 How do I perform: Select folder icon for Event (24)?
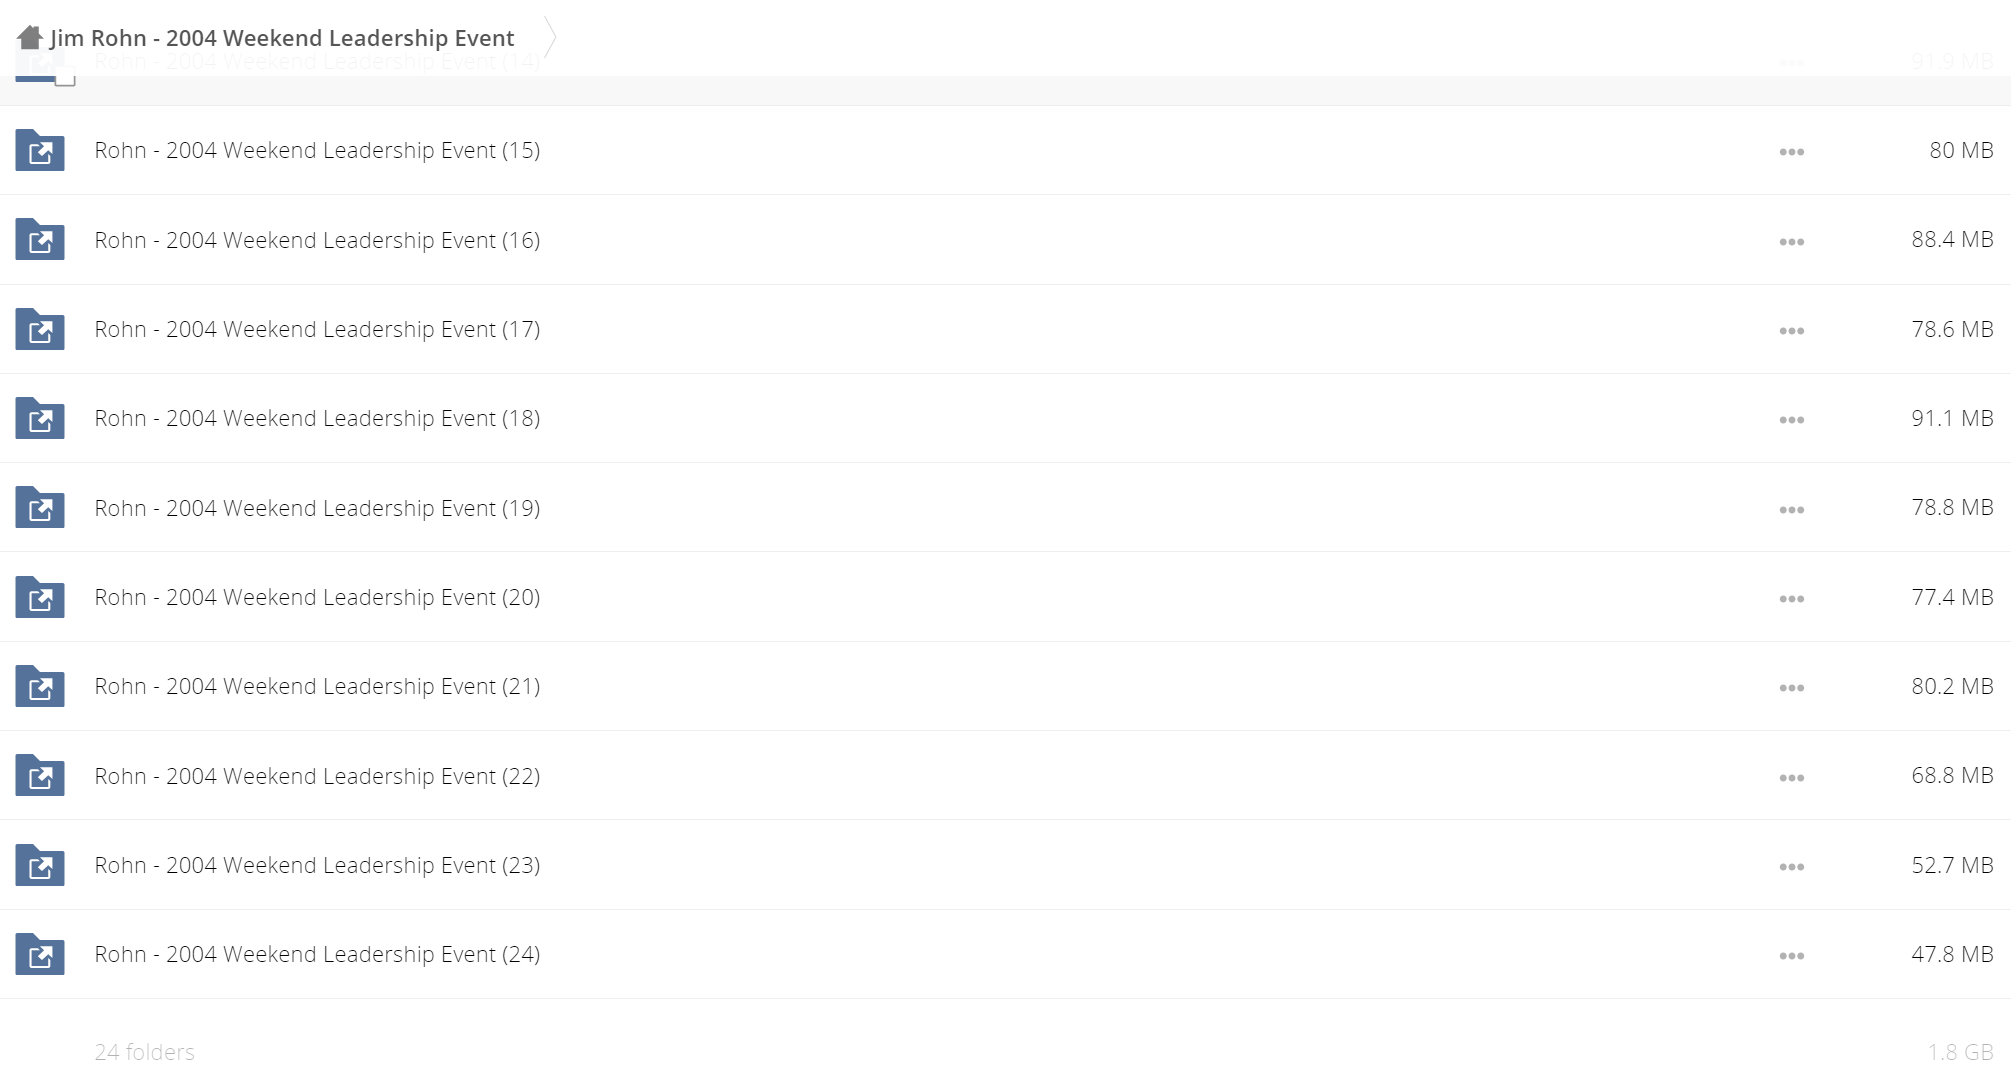pos(40,954)
